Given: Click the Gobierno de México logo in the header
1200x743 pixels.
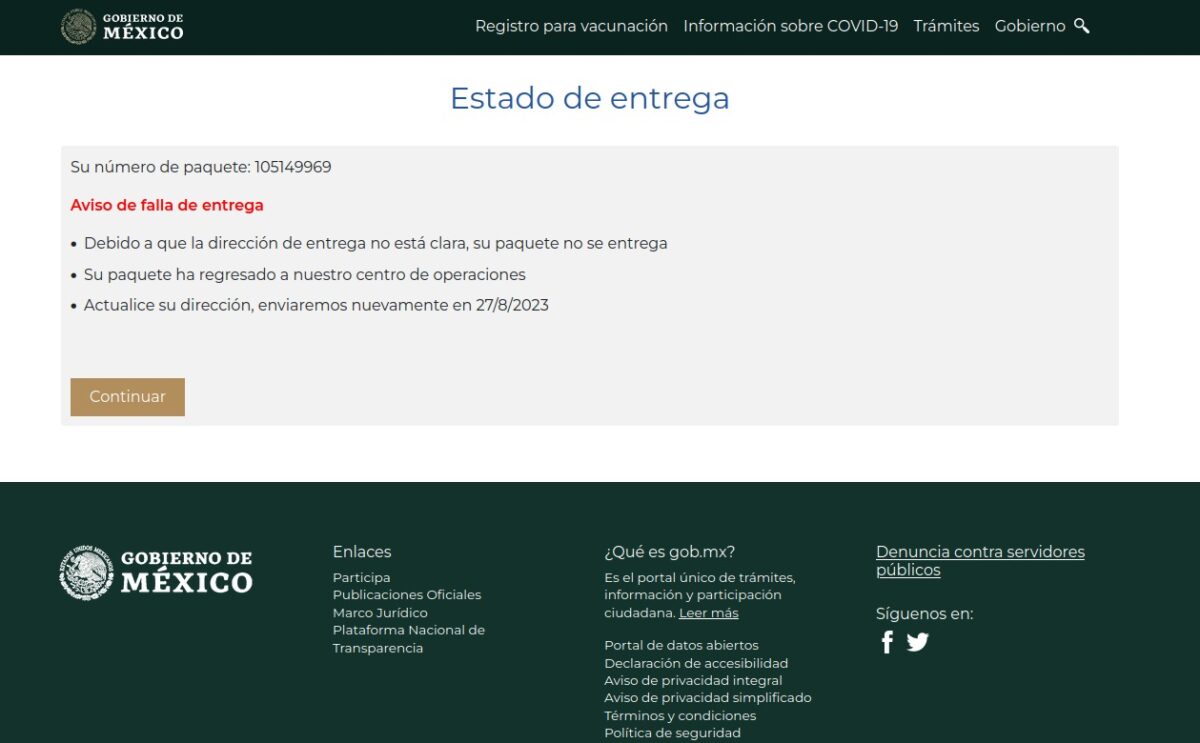Looking at the screenshot, I should click(x=120, y=27).
